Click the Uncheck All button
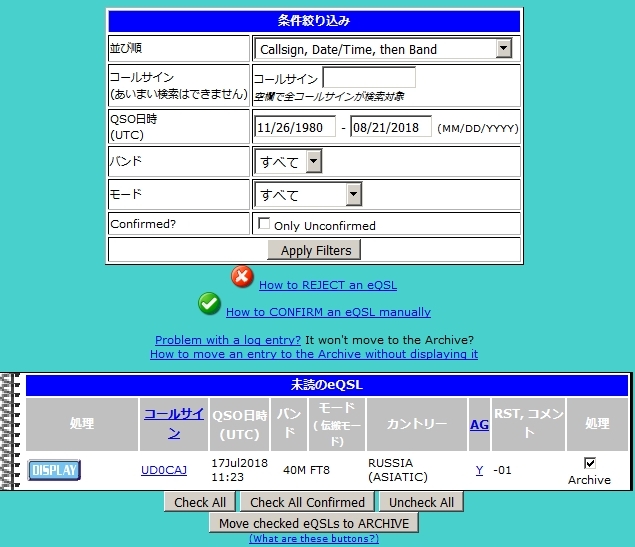This screenshot has height=547, width=635. [x=421, y=502]
